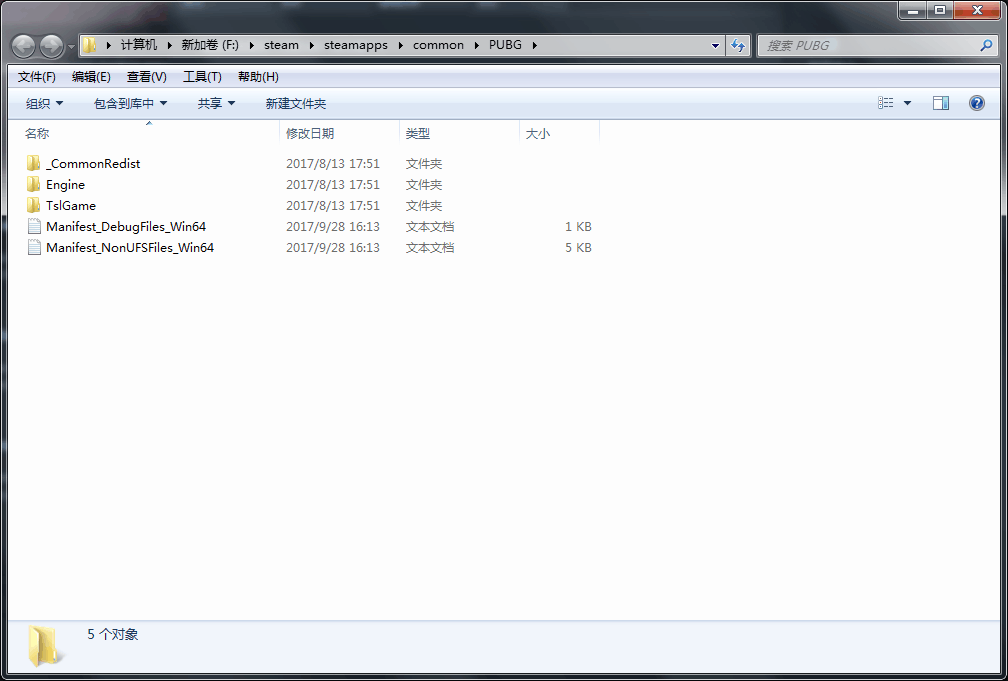Open recent locations dropdown beside Forward button

click(x=71, y=46)
